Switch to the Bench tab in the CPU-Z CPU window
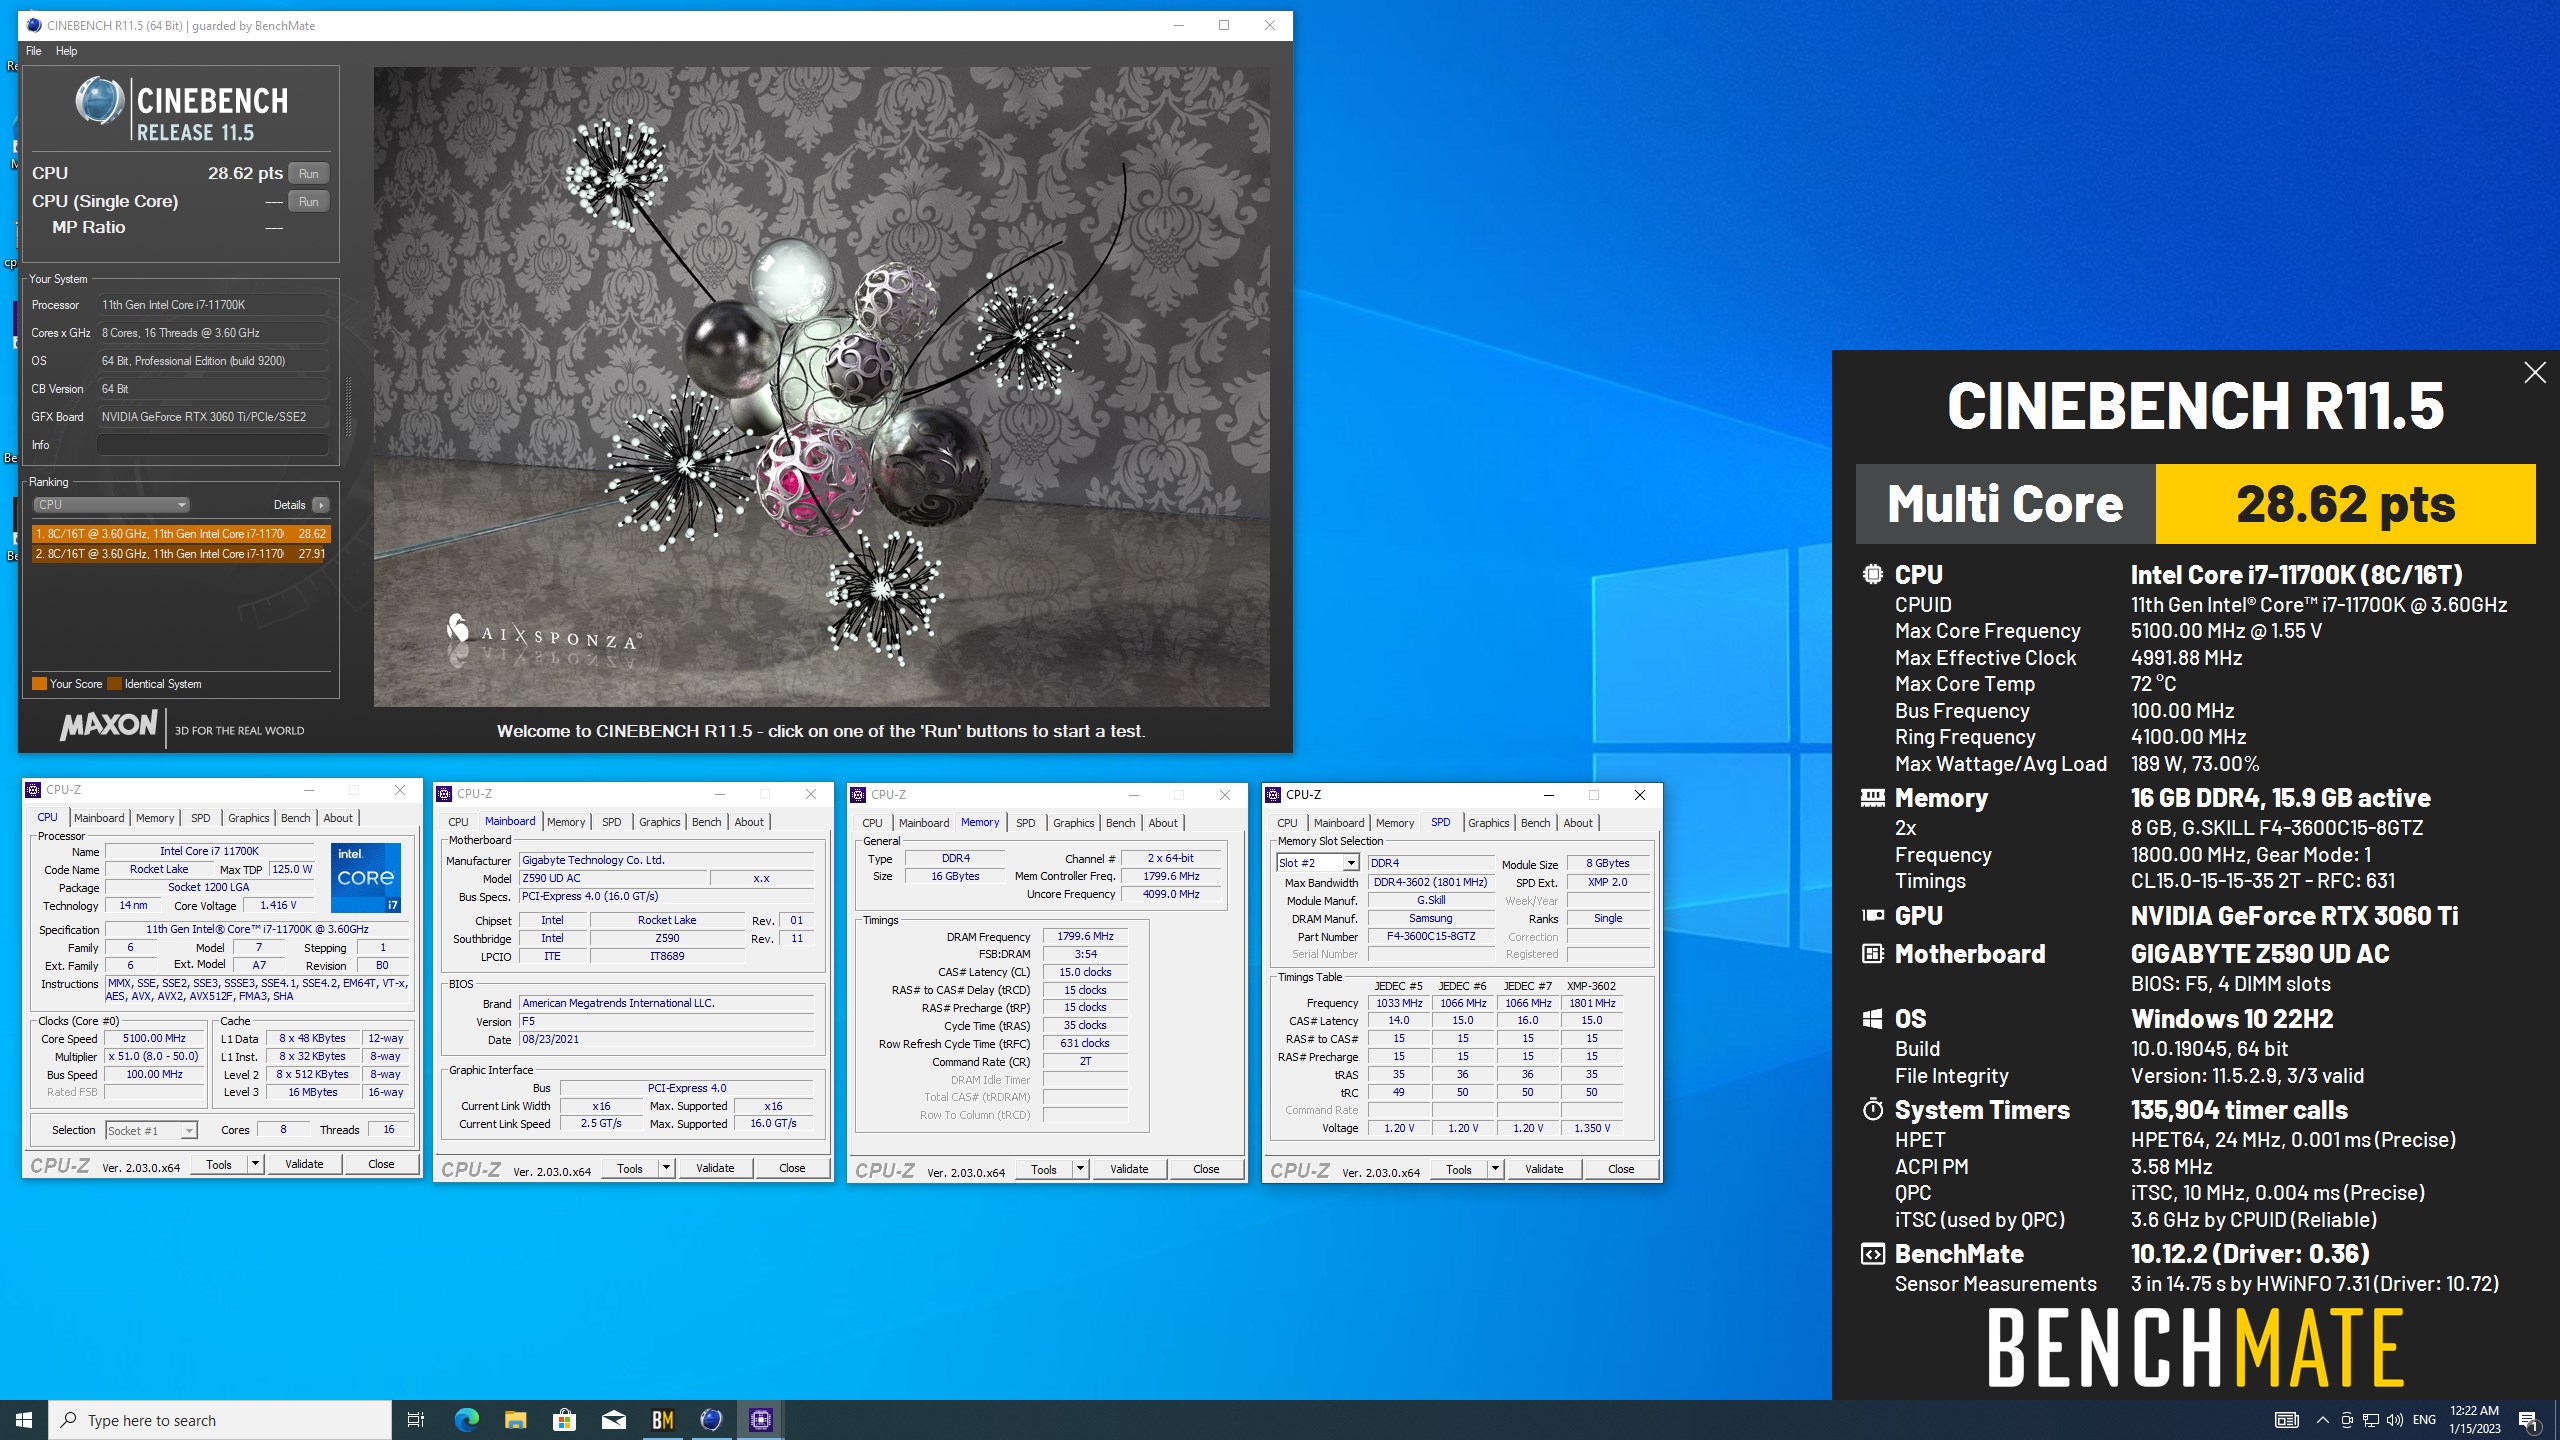2560x1440 pixels. (295, 818)
